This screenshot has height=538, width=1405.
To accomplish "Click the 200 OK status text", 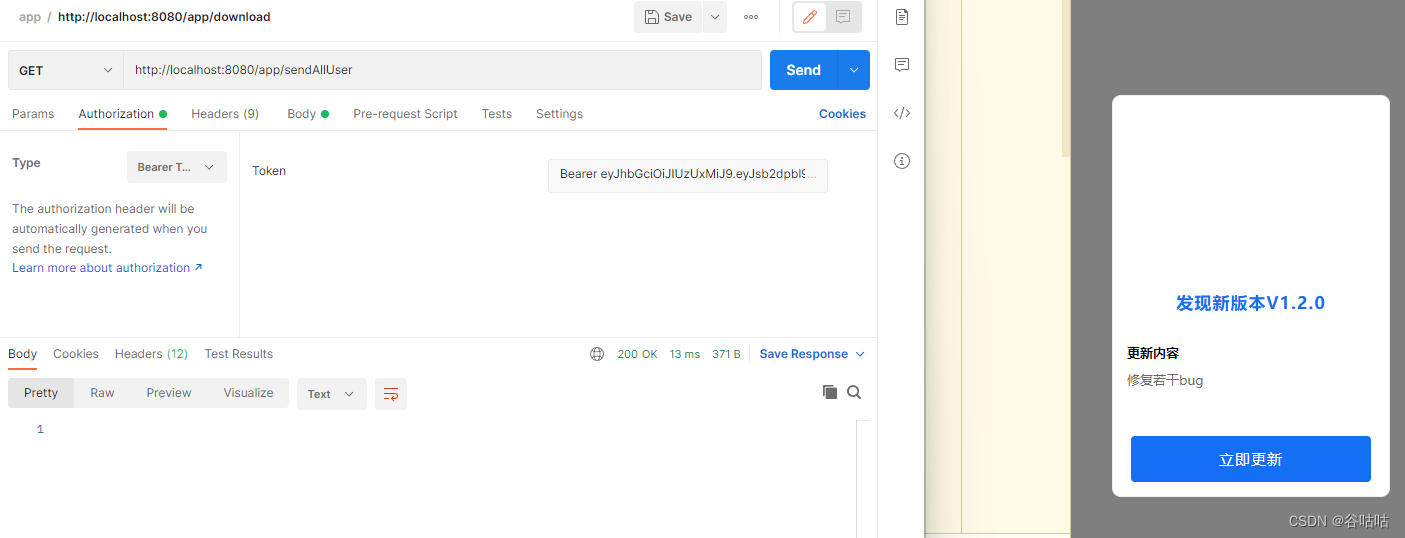I will coord(637,354).
